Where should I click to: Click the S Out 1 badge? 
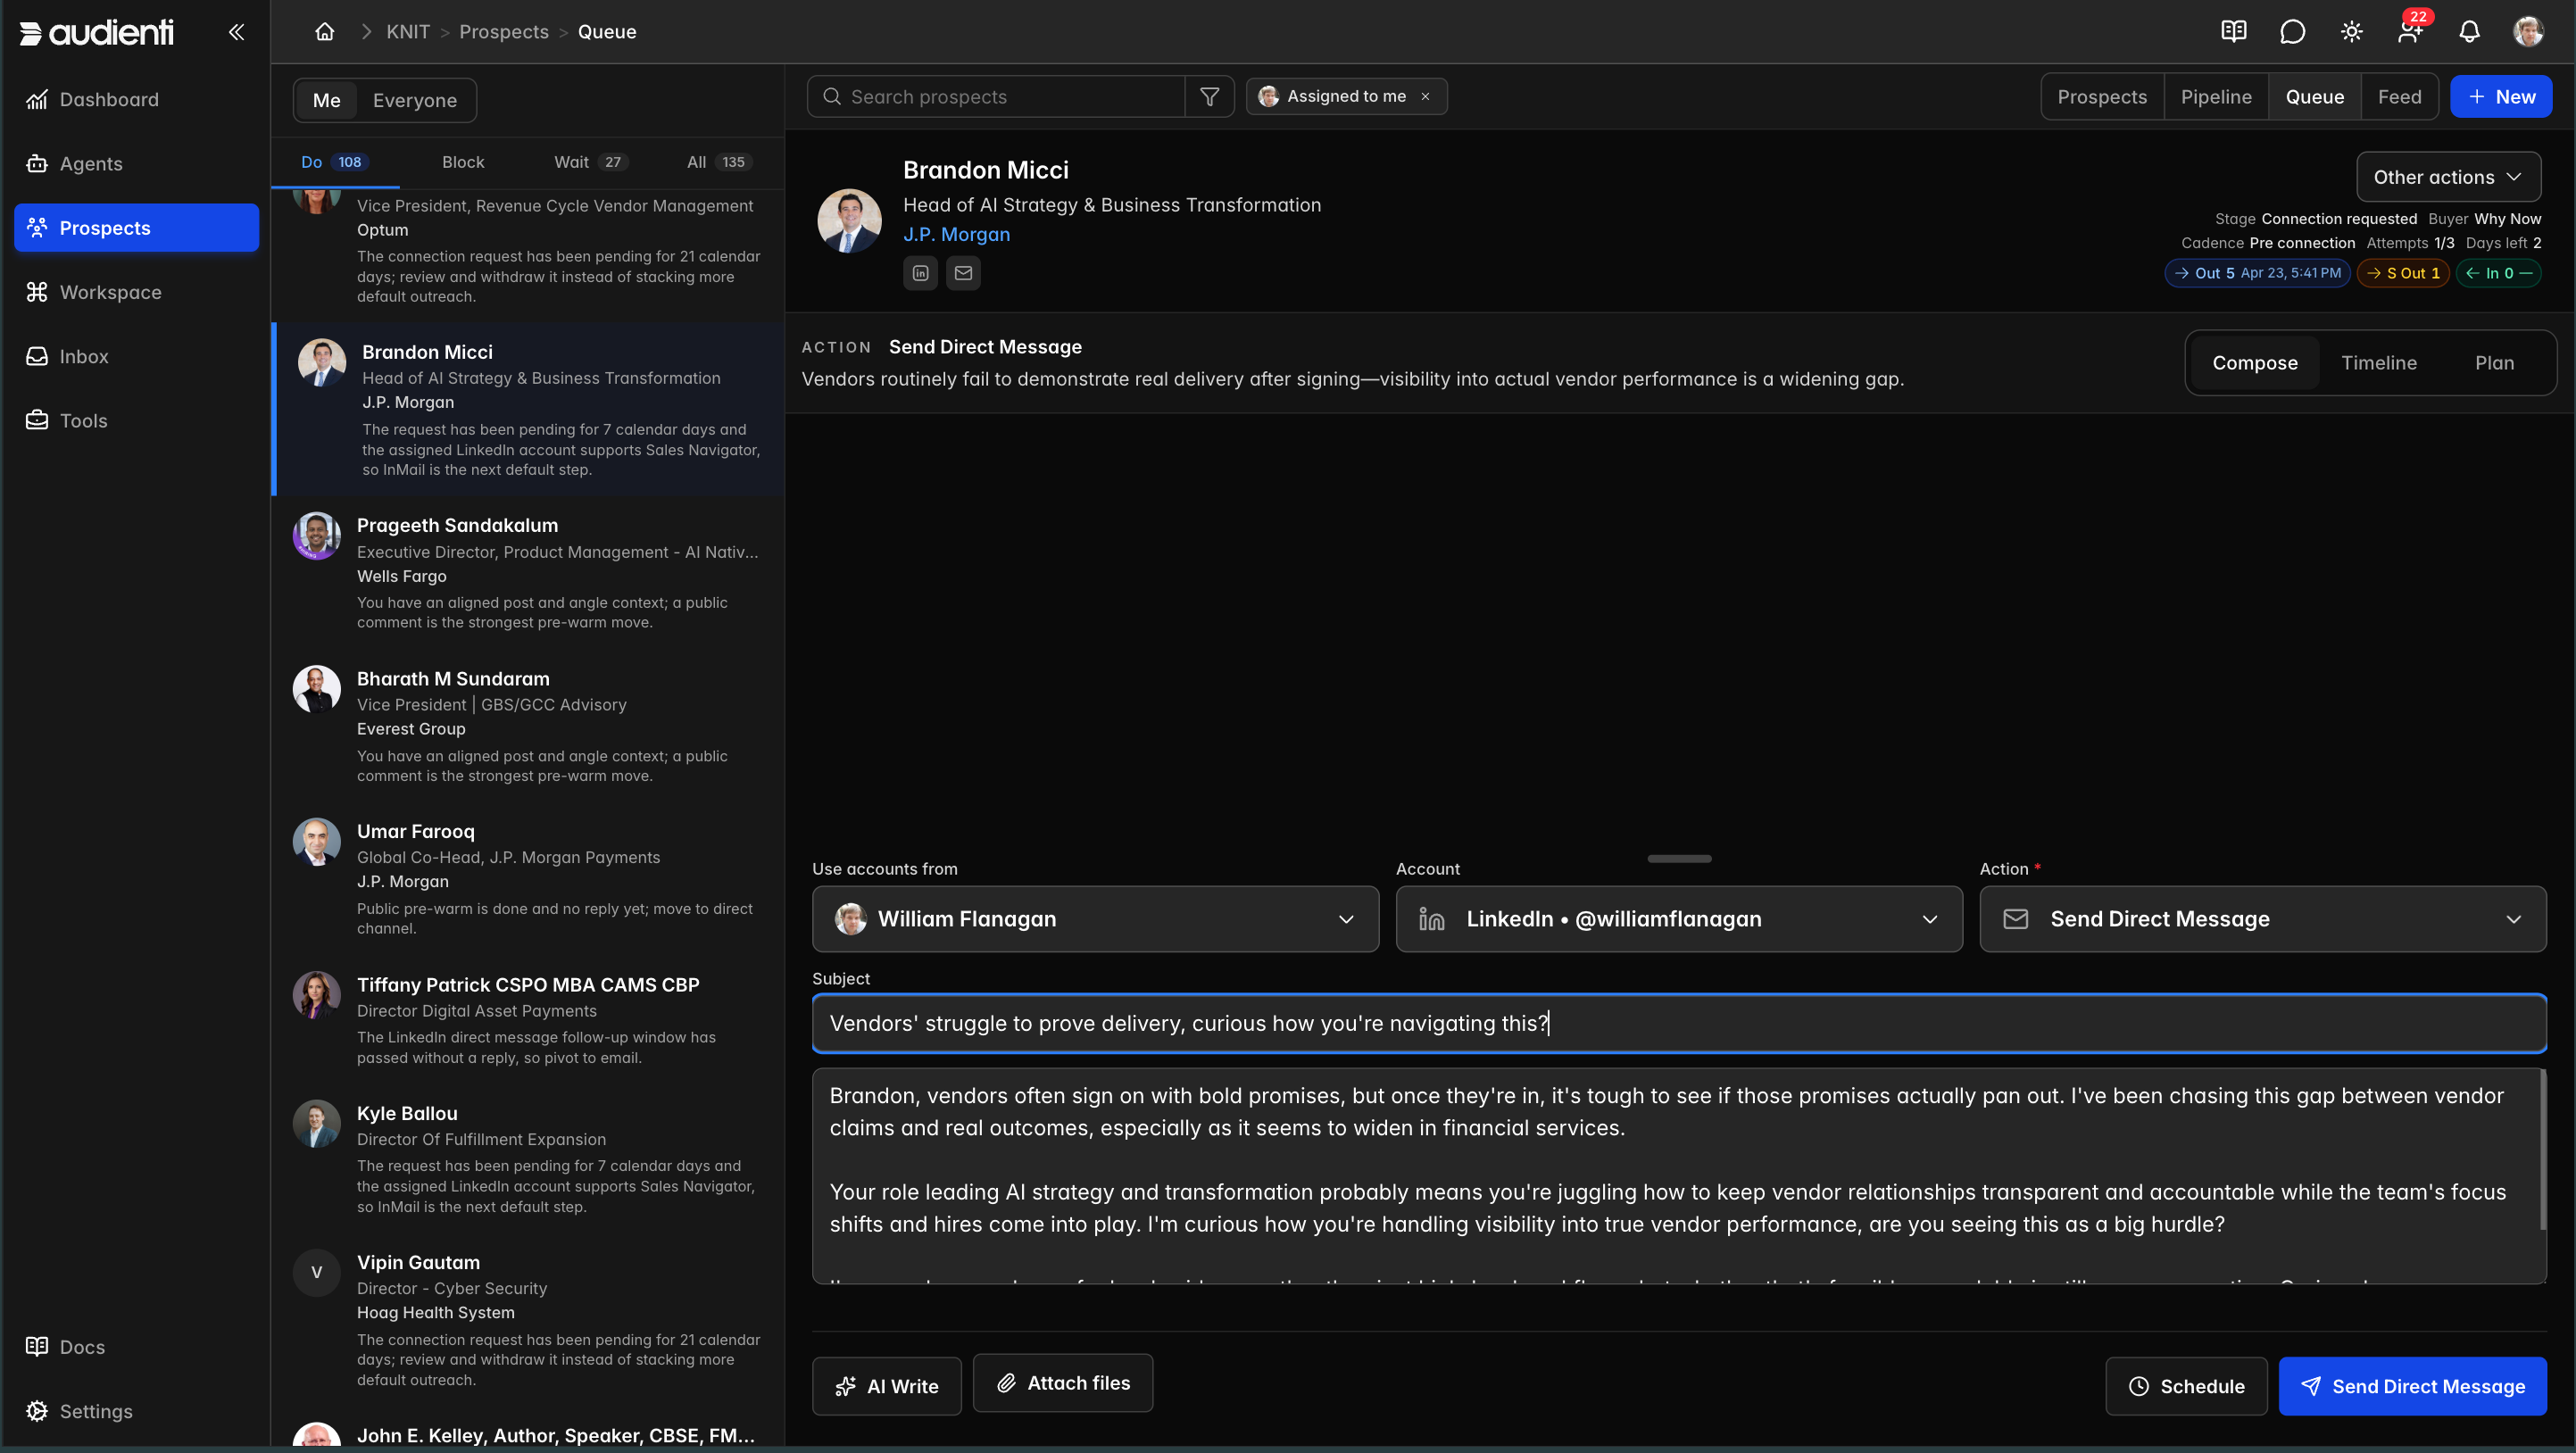[x=2403, y=273]
